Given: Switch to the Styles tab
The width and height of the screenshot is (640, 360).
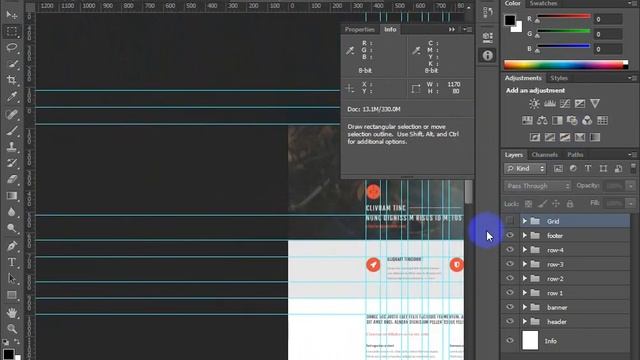Looking at the screenshot, I should tap(559, 78).
